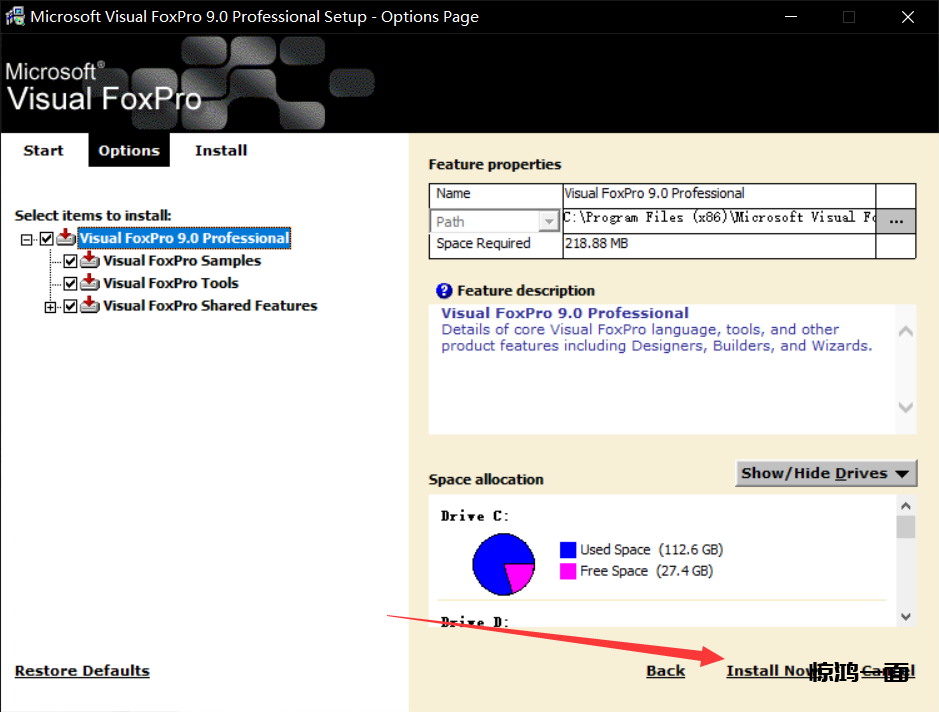Switch to the Start tab
The height and width of the screenshot is (712, 939).
[43, 151]
